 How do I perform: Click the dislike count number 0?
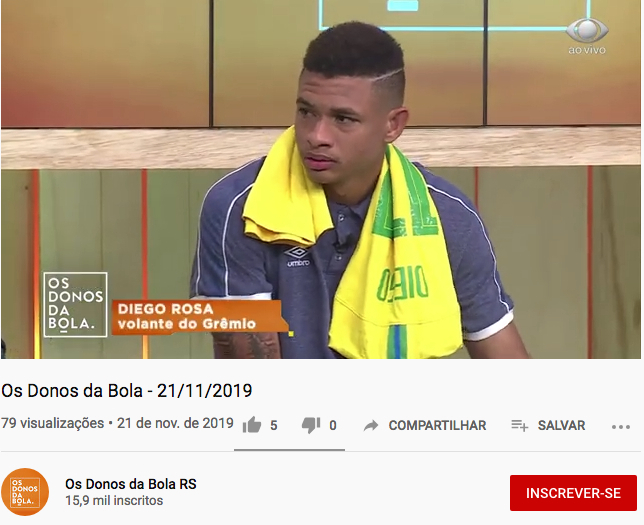[333, 426]
